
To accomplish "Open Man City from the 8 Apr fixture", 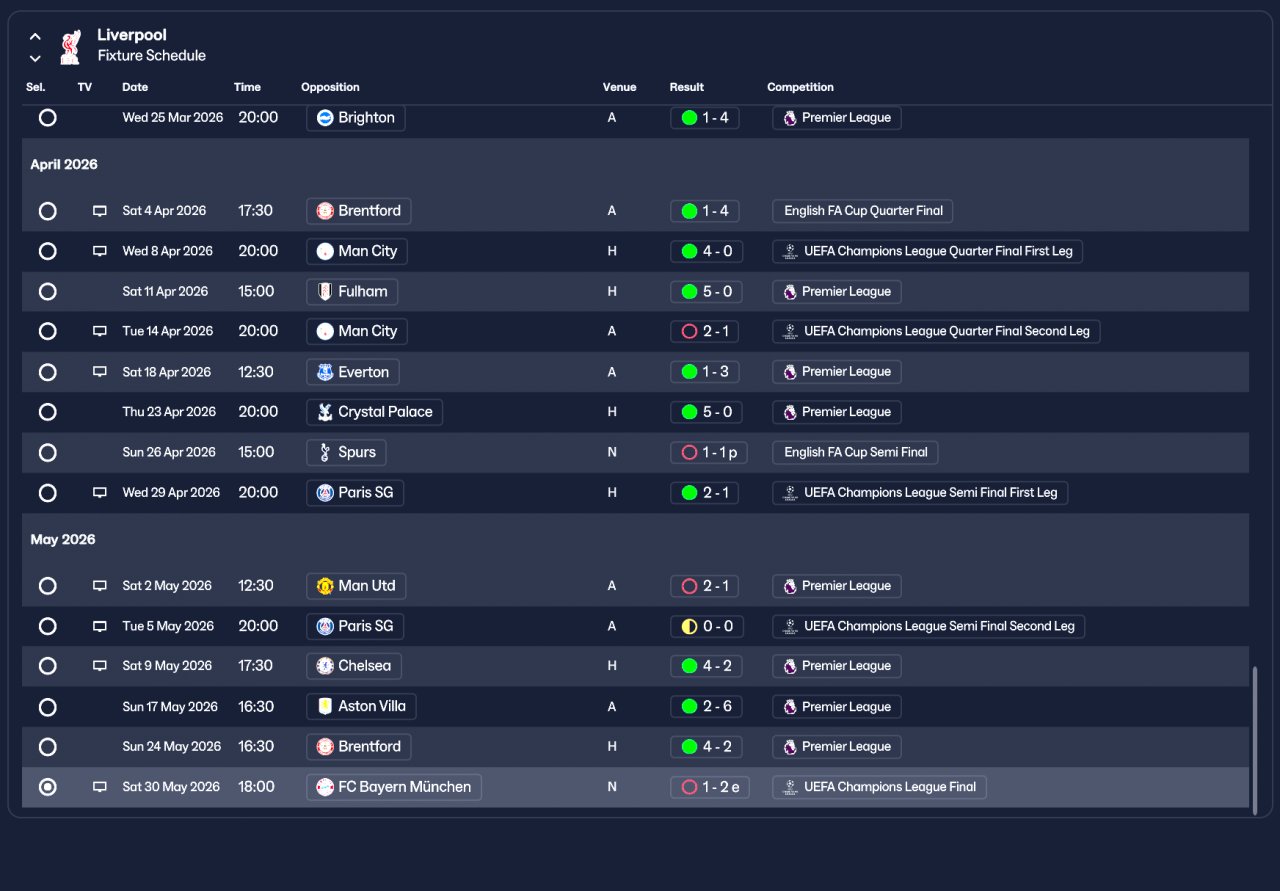I will click(357, 251).
